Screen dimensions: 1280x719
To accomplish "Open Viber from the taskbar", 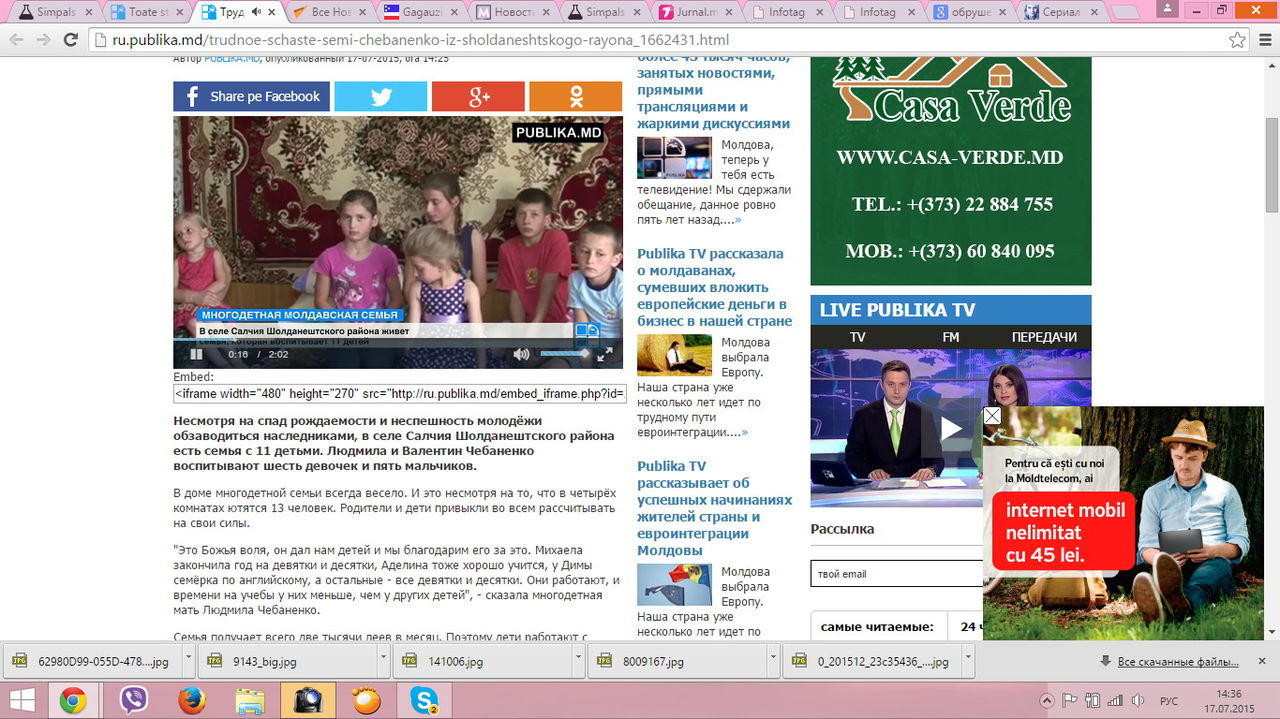I will click(x=133, y=701).
